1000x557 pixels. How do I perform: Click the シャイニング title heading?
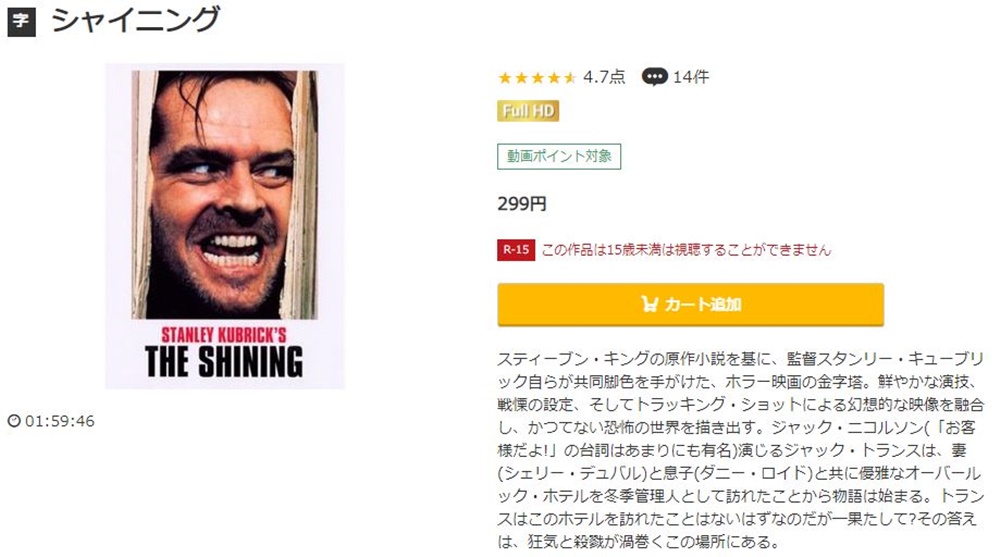tap(136, 20)
